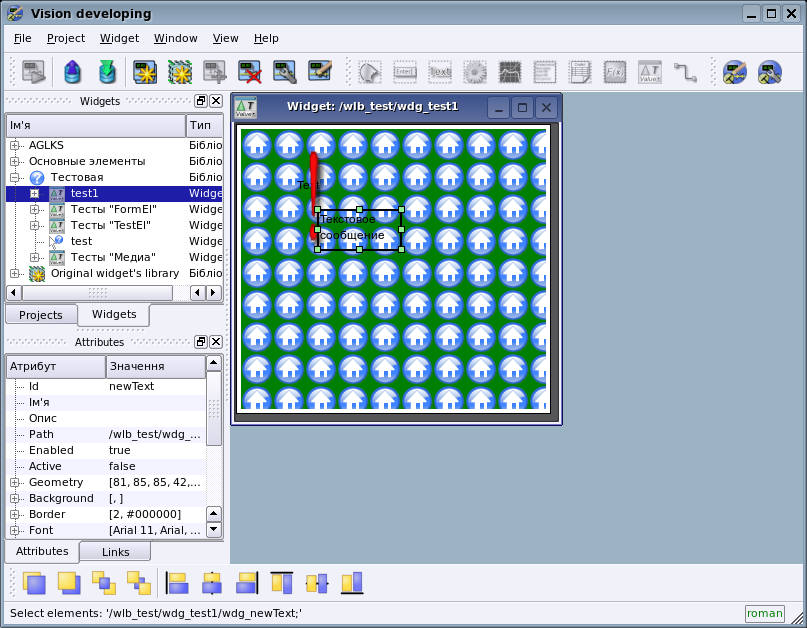Select the F(x) formula widget icon
The height and width of the screenshot is (628, 807).
click(615, 72)
